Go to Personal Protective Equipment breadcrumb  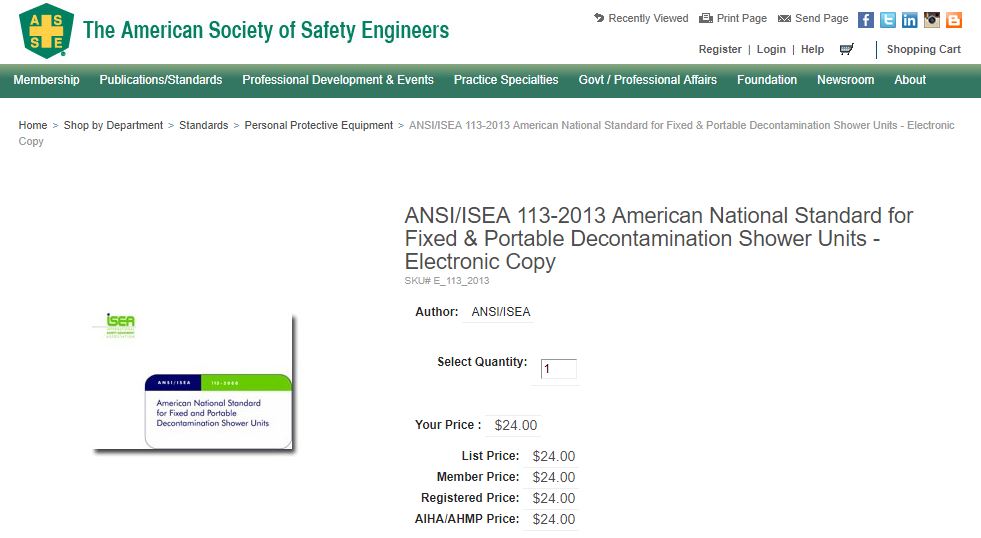click(x=319, y=125)
